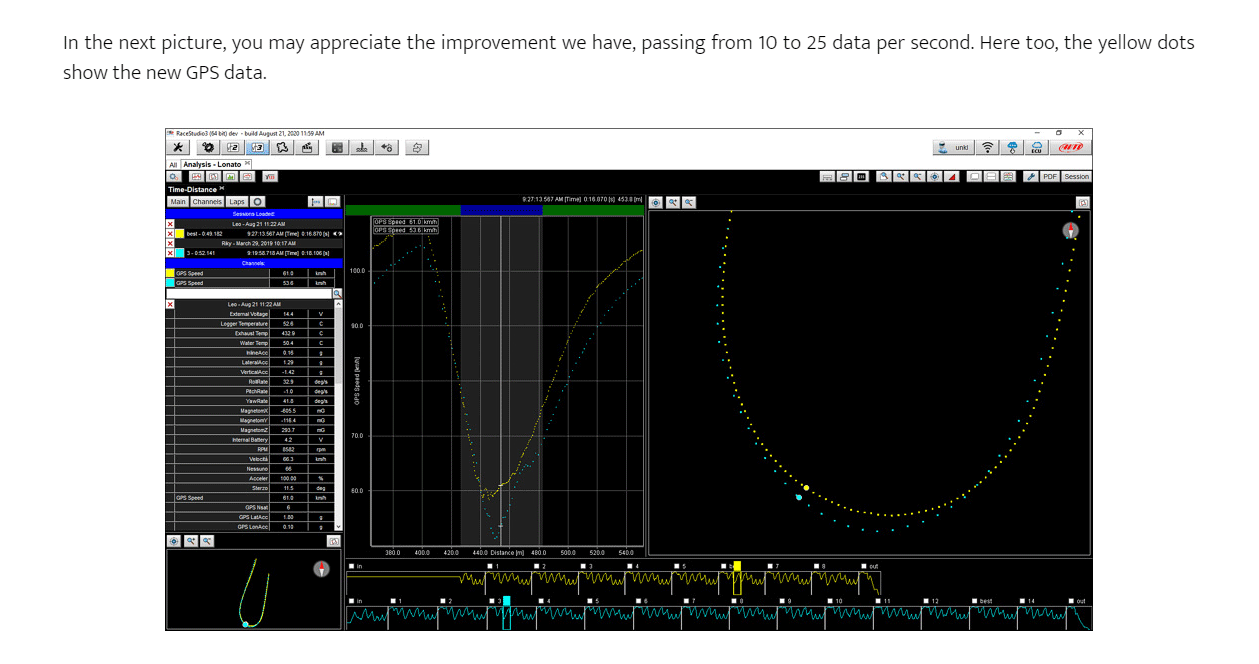Image resolution: width=1259 pixels, height=664 pixels.
Task: Click the yellow lap marker in the top session strip
Action: click(x=737, y=566)
